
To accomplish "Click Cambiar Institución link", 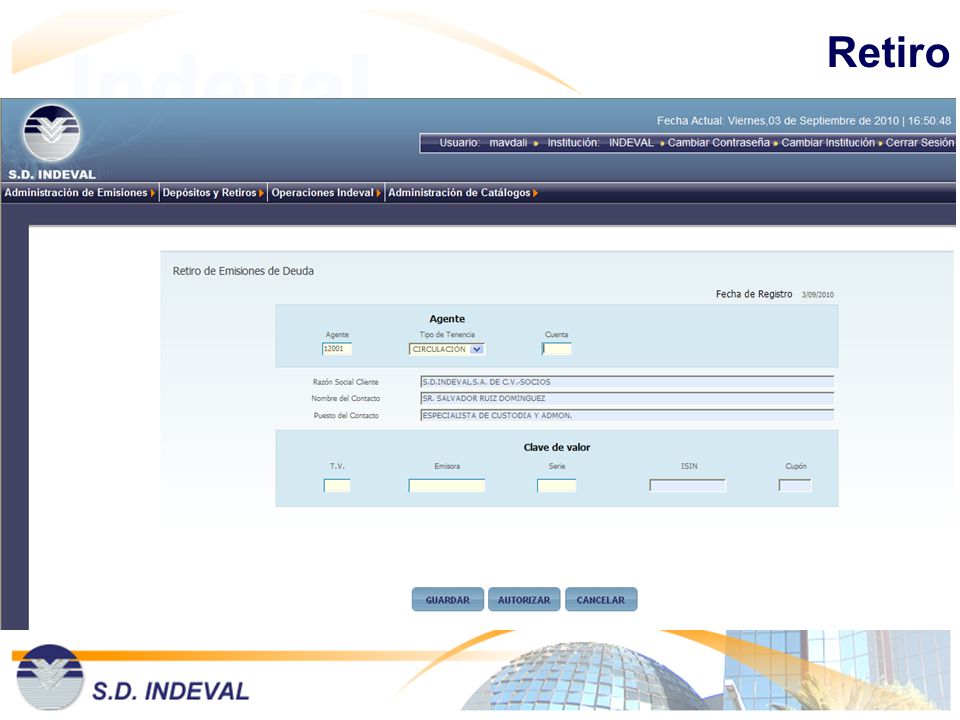I will (828, 143).
